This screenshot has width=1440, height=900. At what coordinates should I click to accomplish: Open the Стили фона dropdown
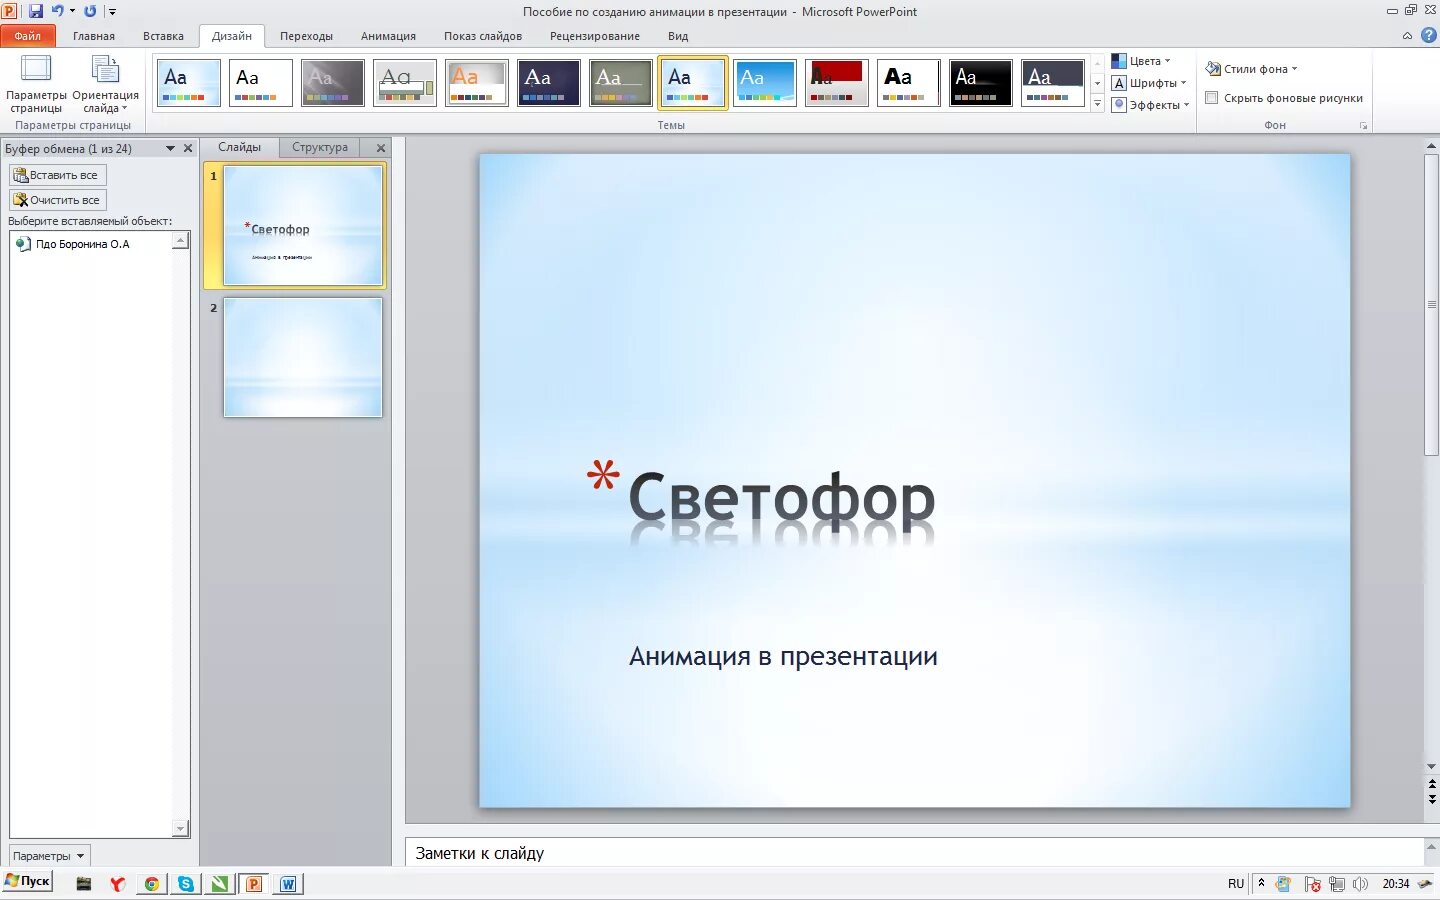(x=1251, y=69)
